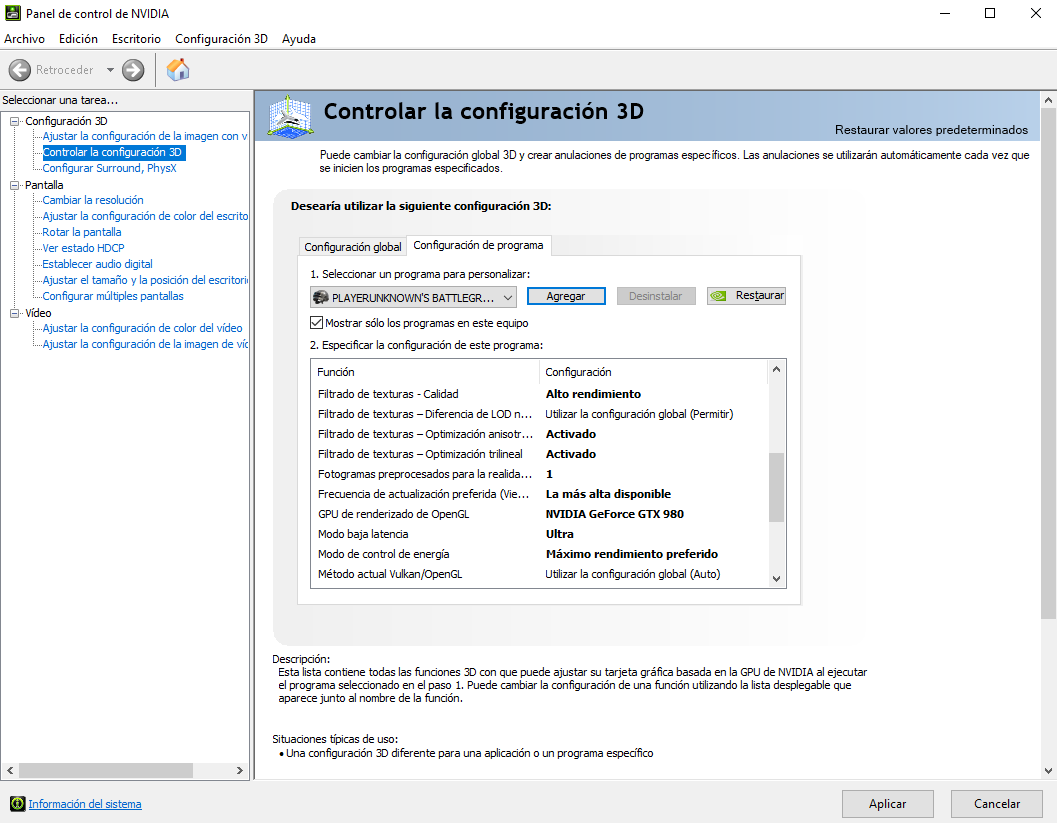Select Ajustar la configuración de la imagen con vista previa

[145, 136]
